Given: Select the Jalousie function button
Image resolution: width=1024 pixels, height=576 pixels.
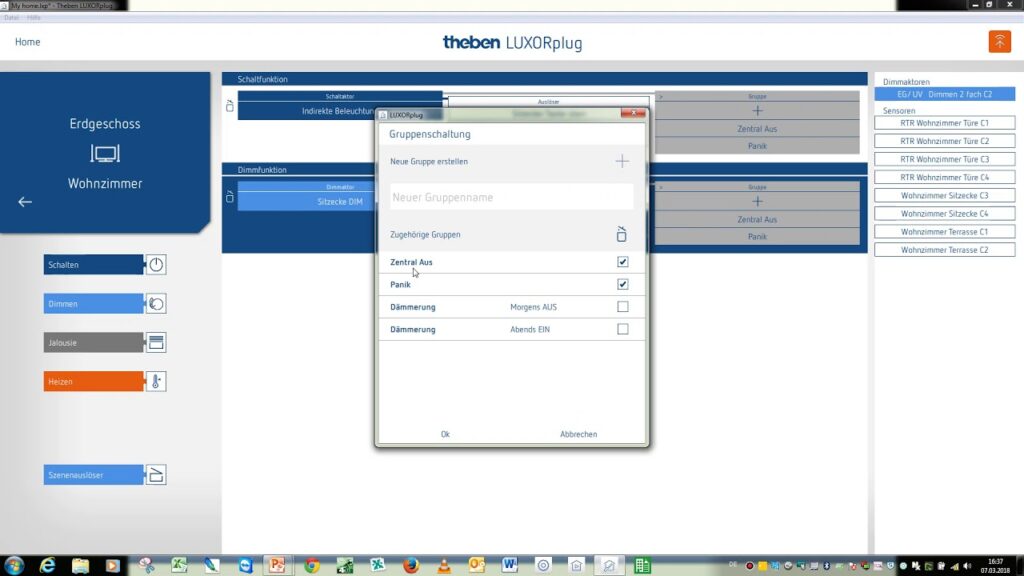Looking at the screenshot, I should click(x=93, y=342).
